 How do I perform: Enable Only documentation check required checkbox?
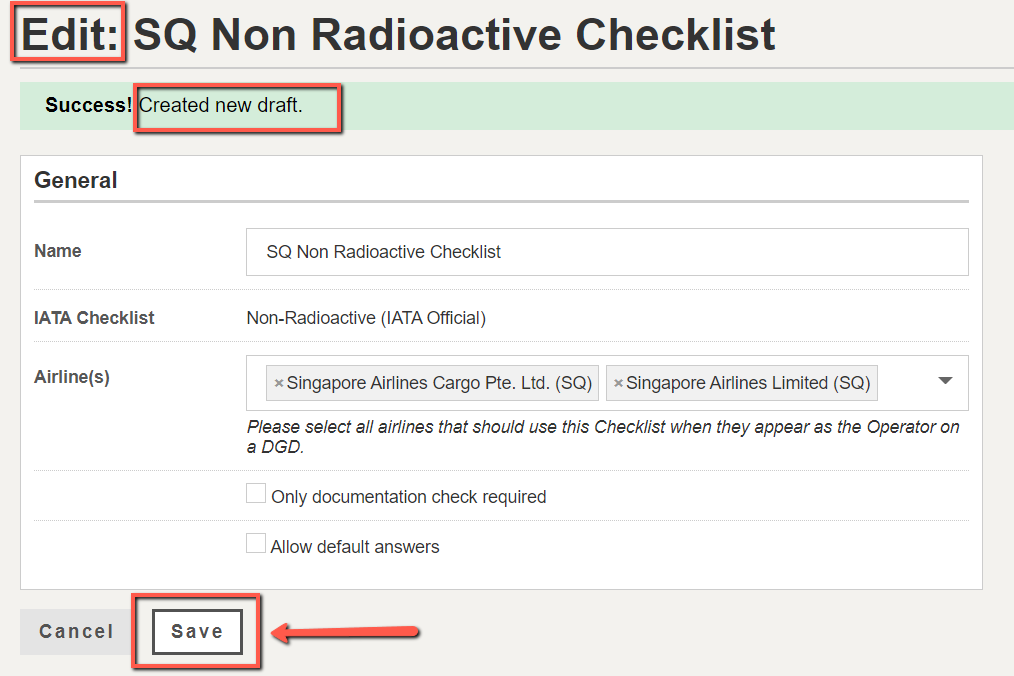(x=256, y=494)
